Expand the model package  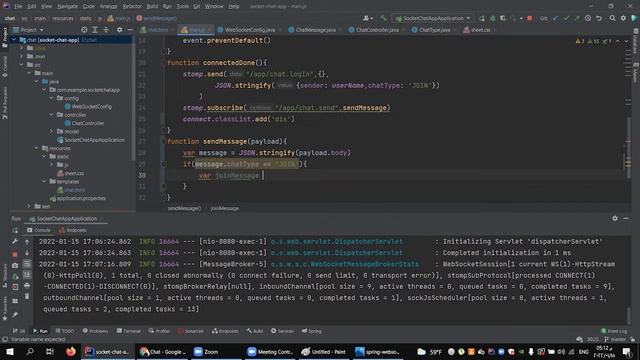click(x=51, y=131)
